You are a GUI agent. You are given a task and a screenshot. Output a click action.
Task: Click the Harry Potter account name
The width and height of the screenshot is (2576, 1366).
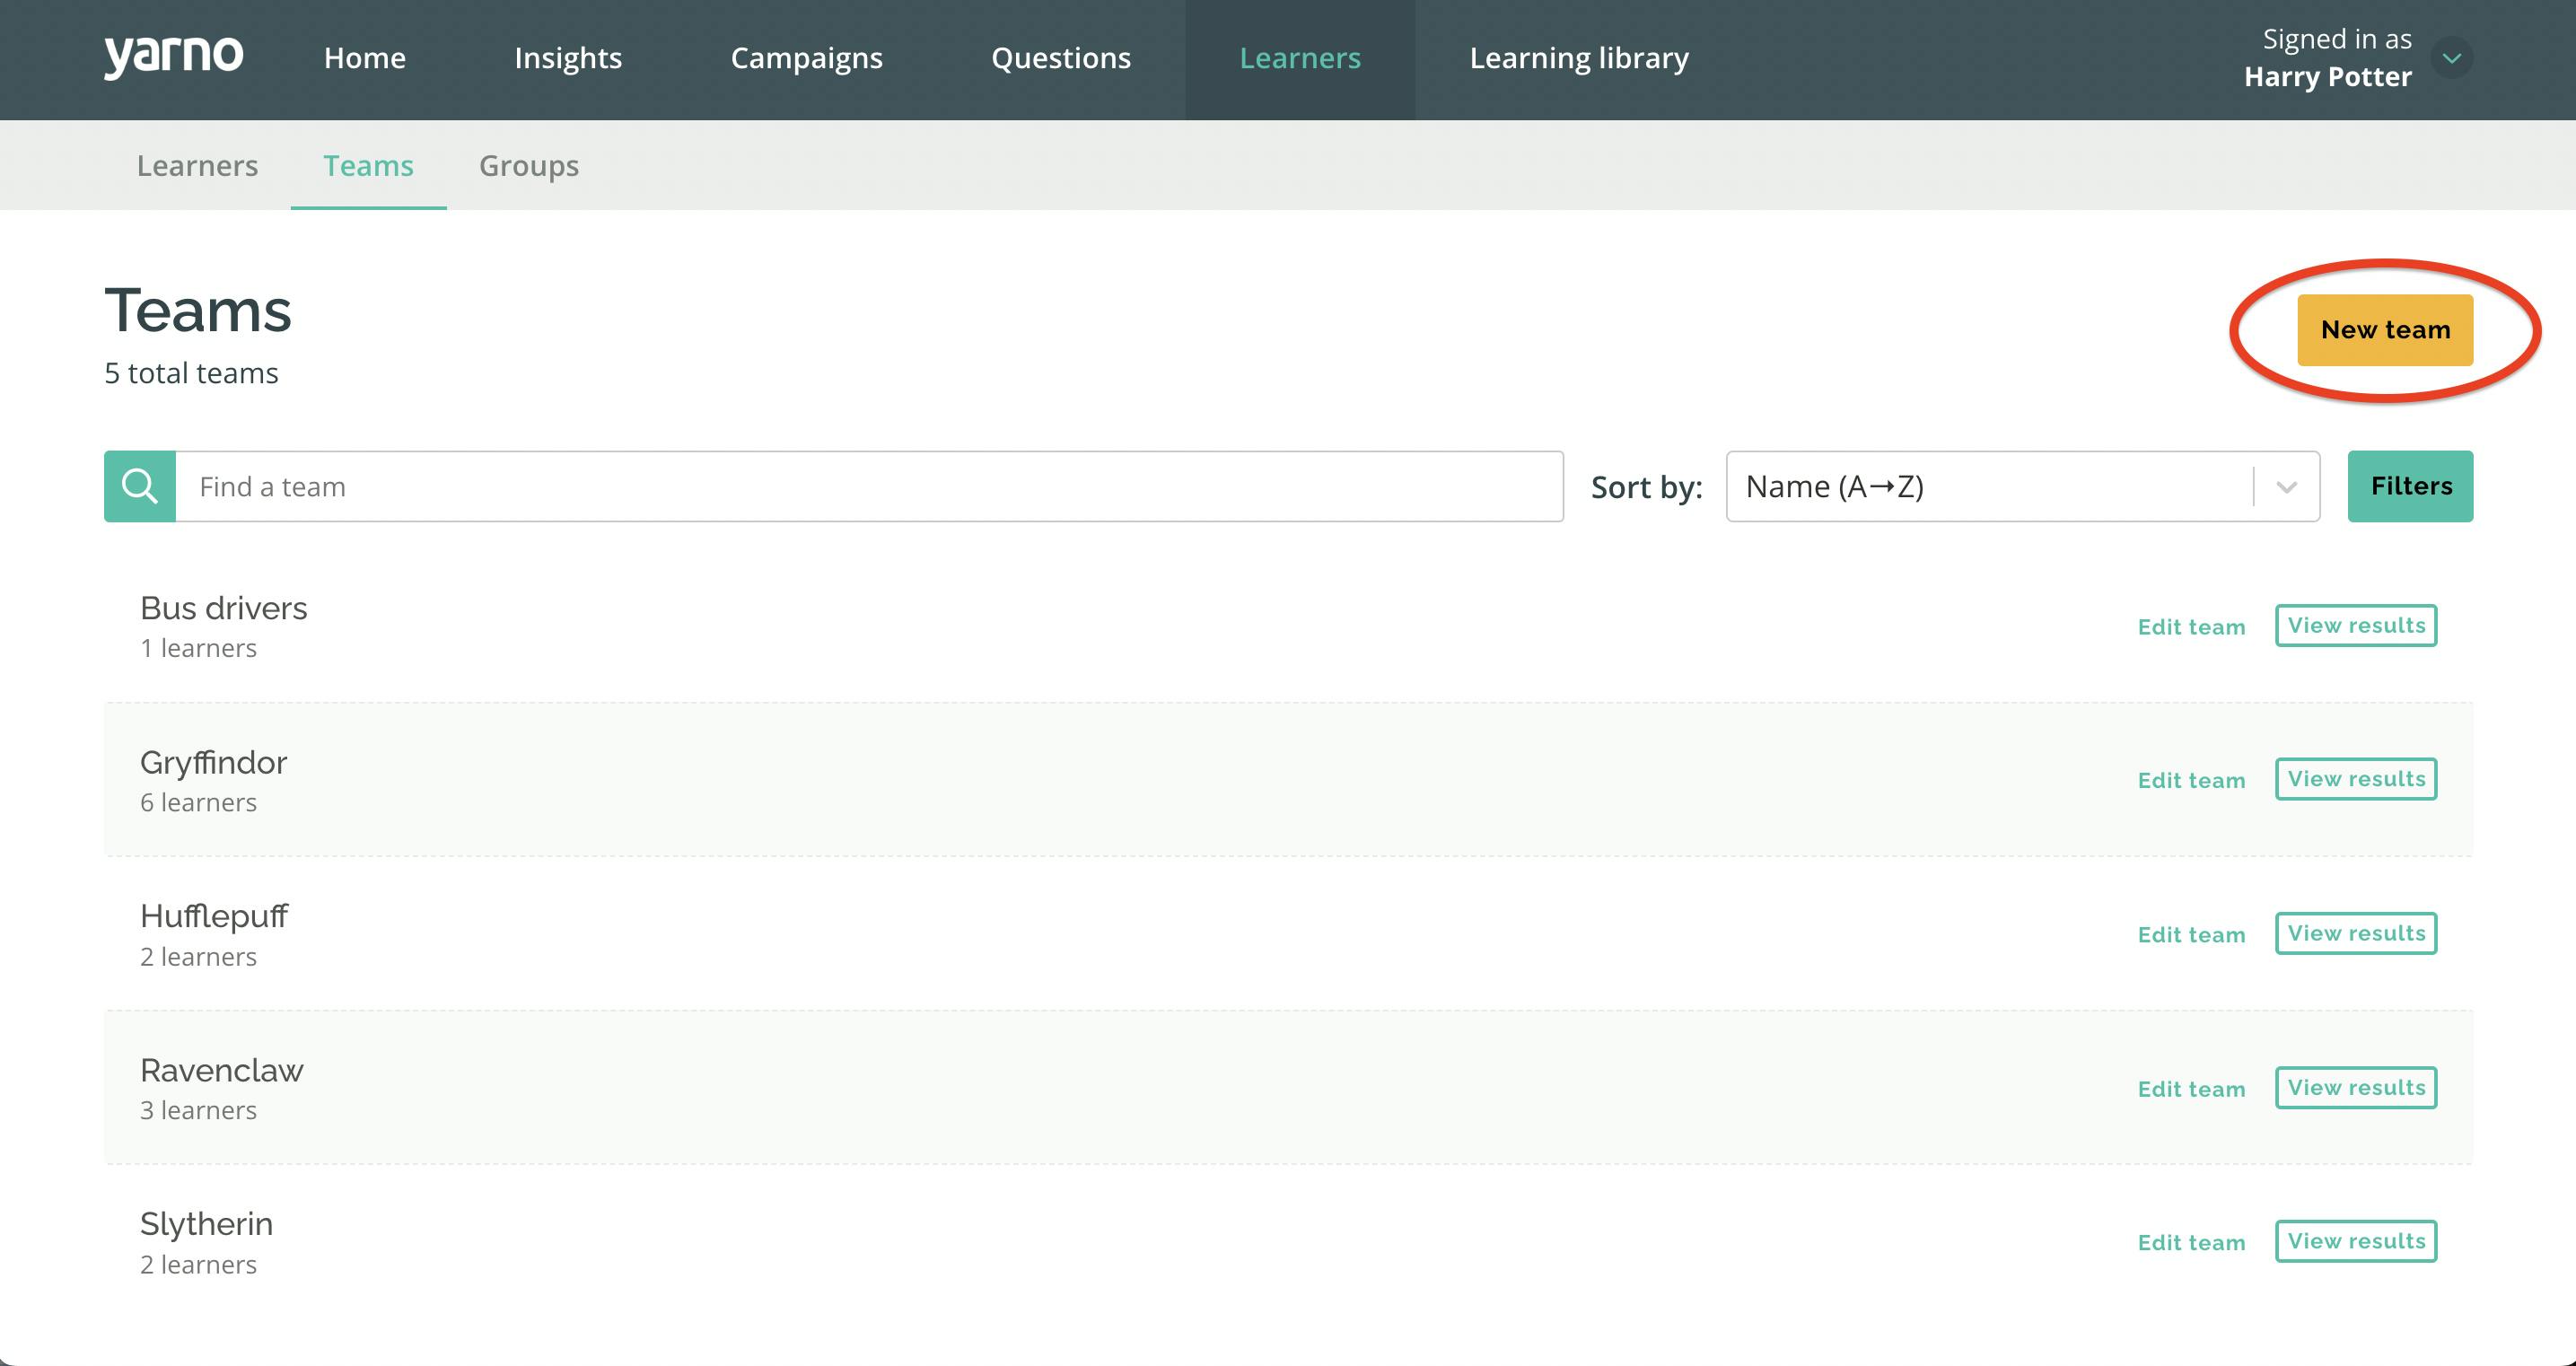click(2327, 77)
